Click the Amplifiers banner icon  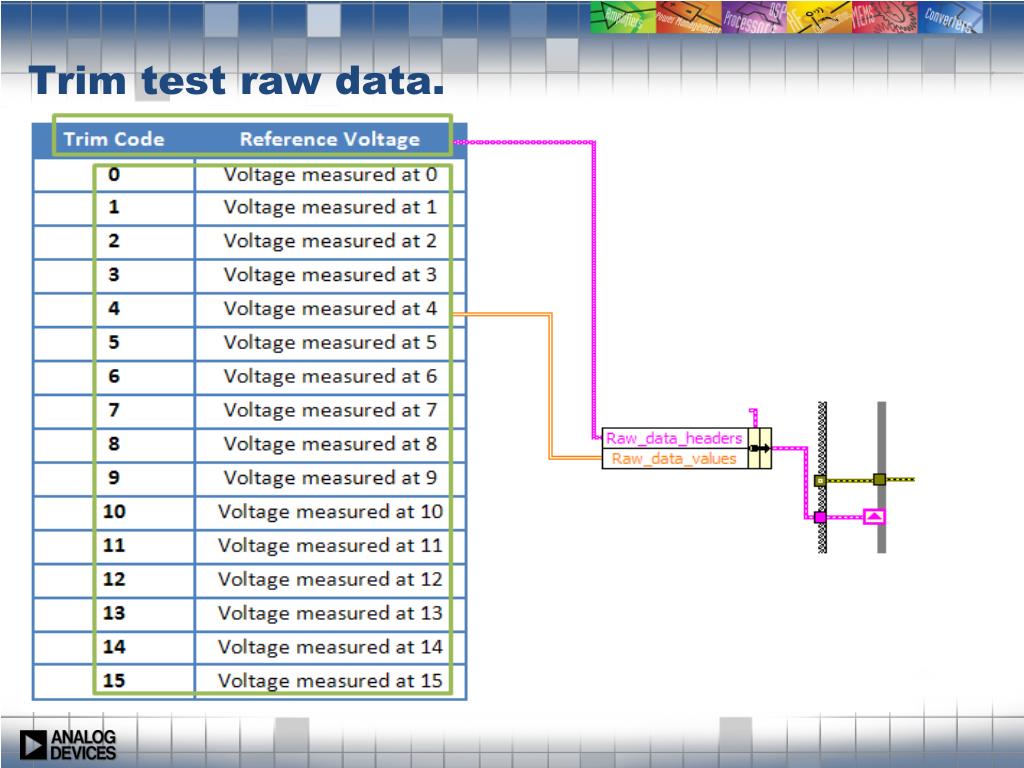[x=623, y=17]
